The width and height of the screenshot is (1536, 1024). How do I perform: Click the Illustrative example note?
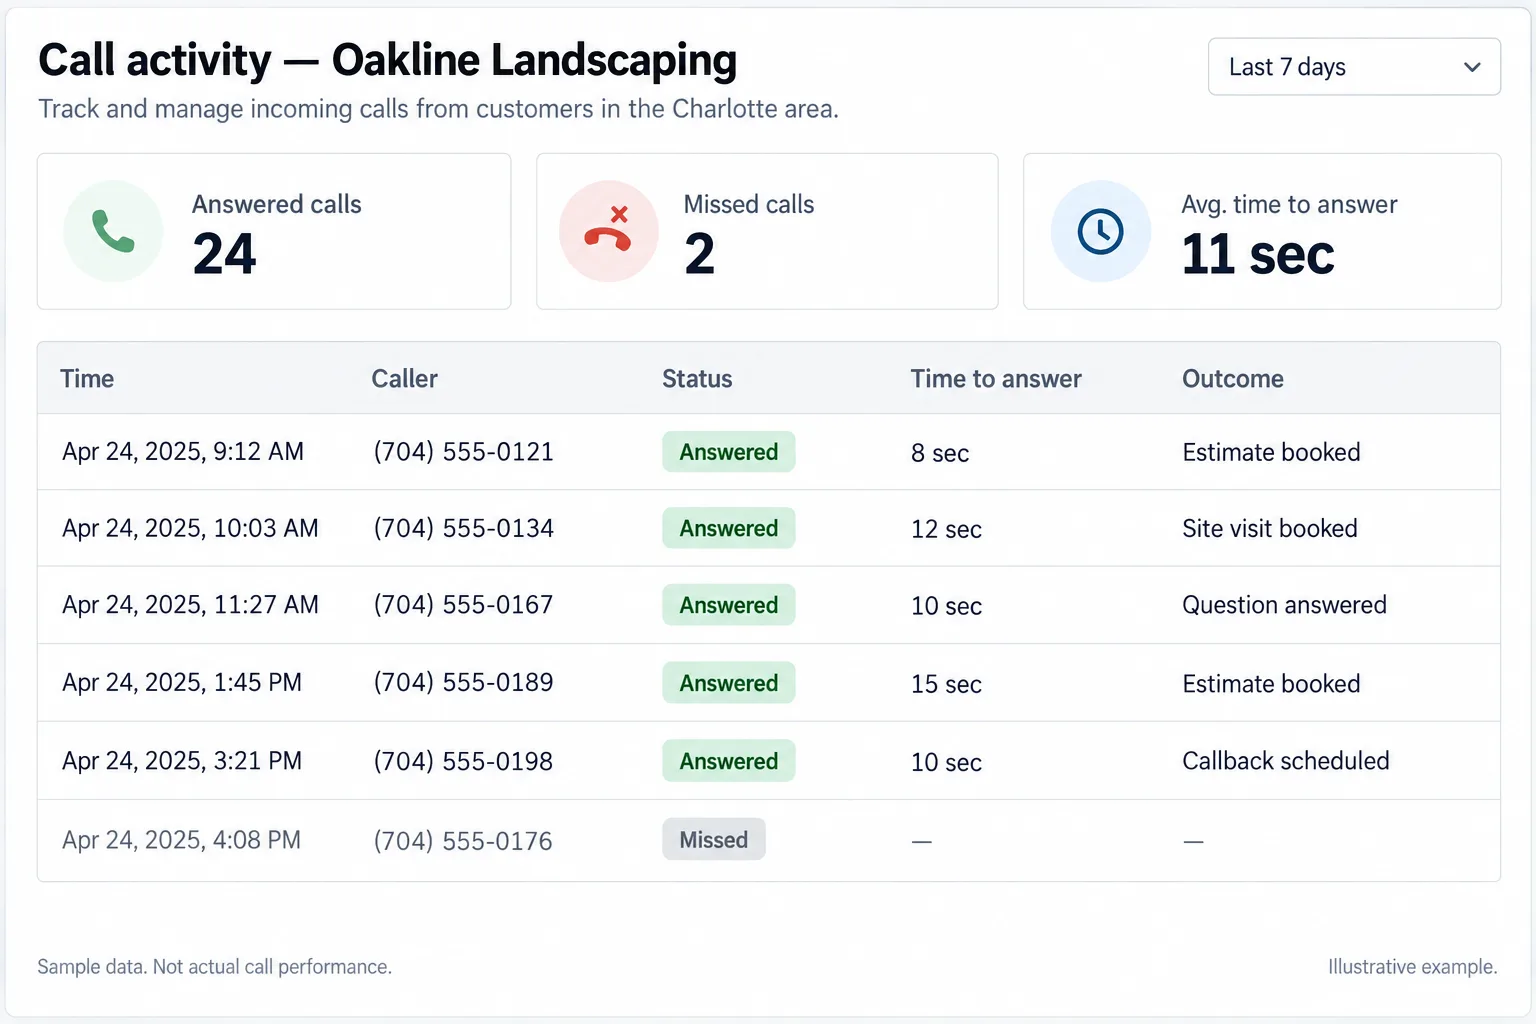click(x=1413, y=967)
